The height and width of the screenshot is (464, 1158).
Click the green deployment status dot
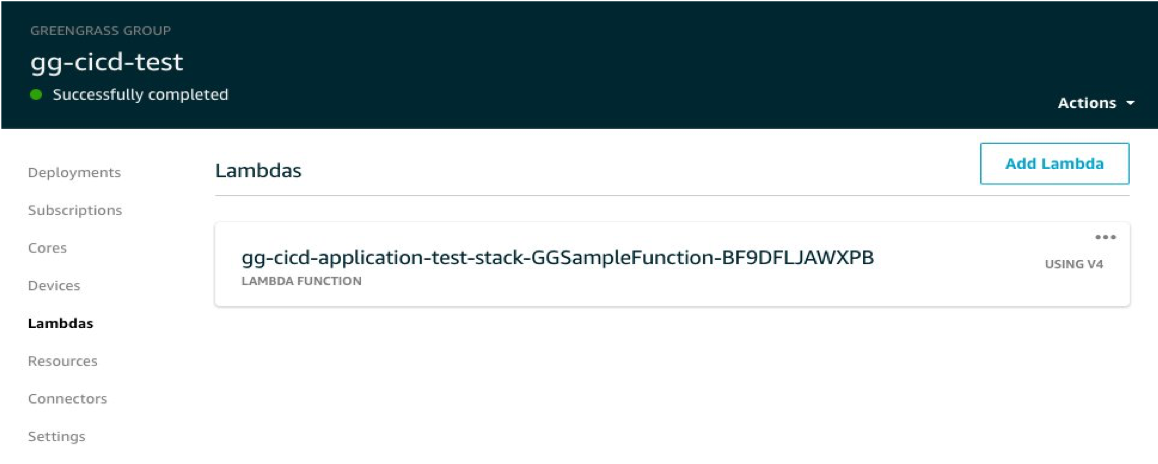point(37,96)
